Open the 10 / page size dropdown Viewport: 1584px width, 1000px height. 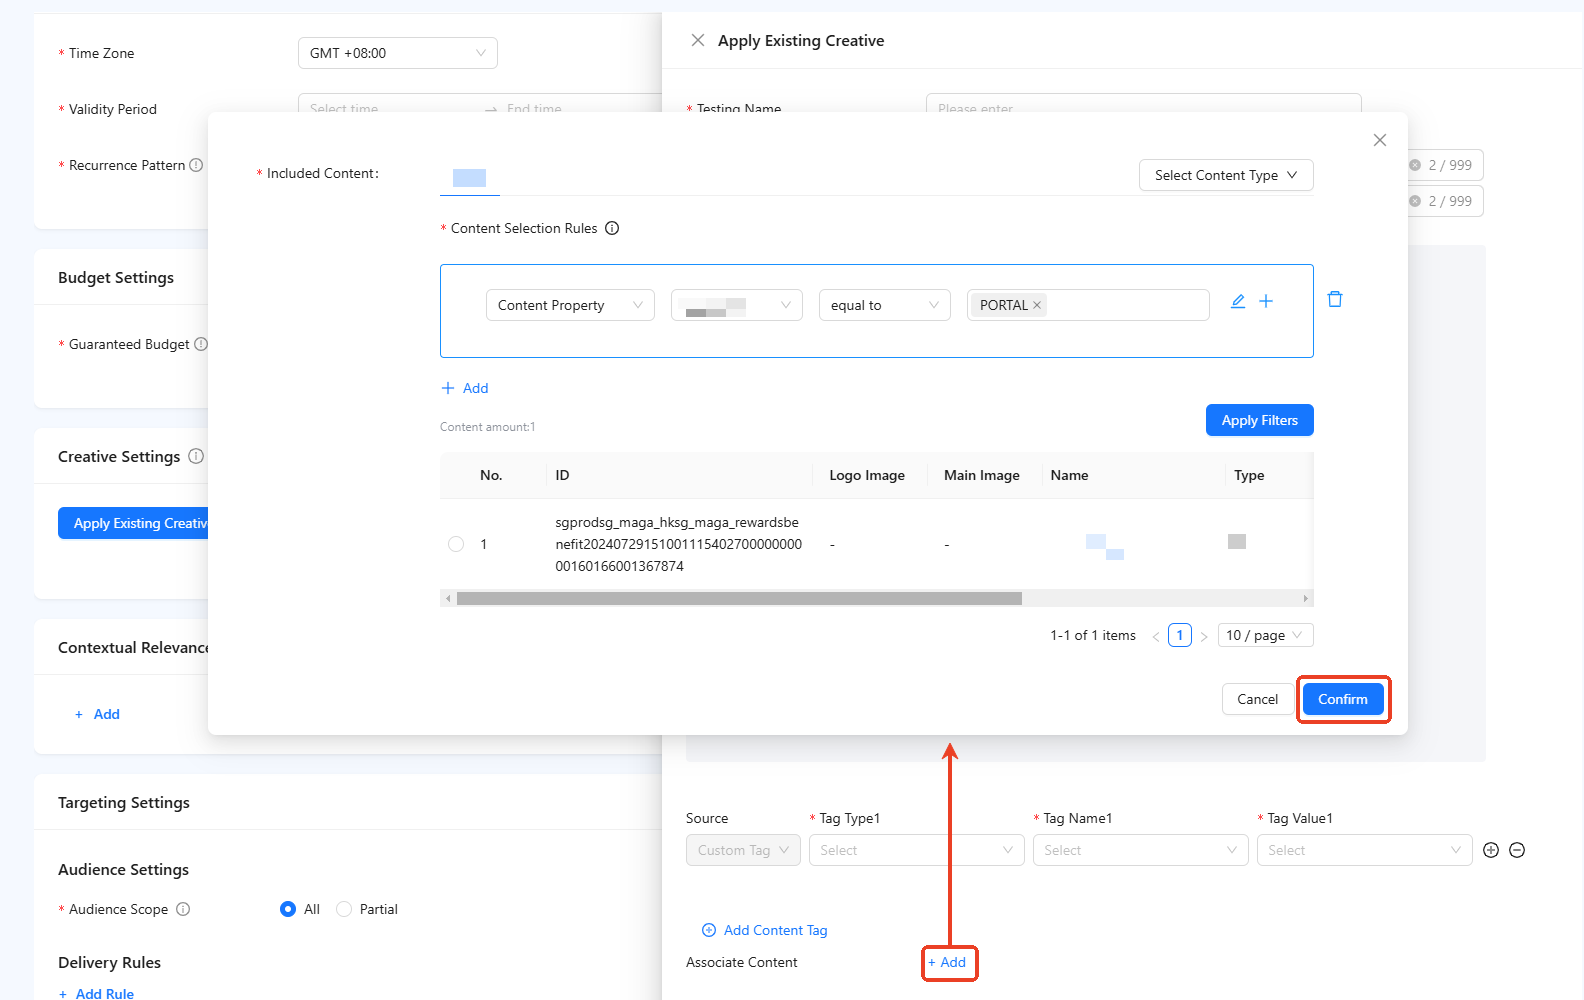[x=1265, y=635]
